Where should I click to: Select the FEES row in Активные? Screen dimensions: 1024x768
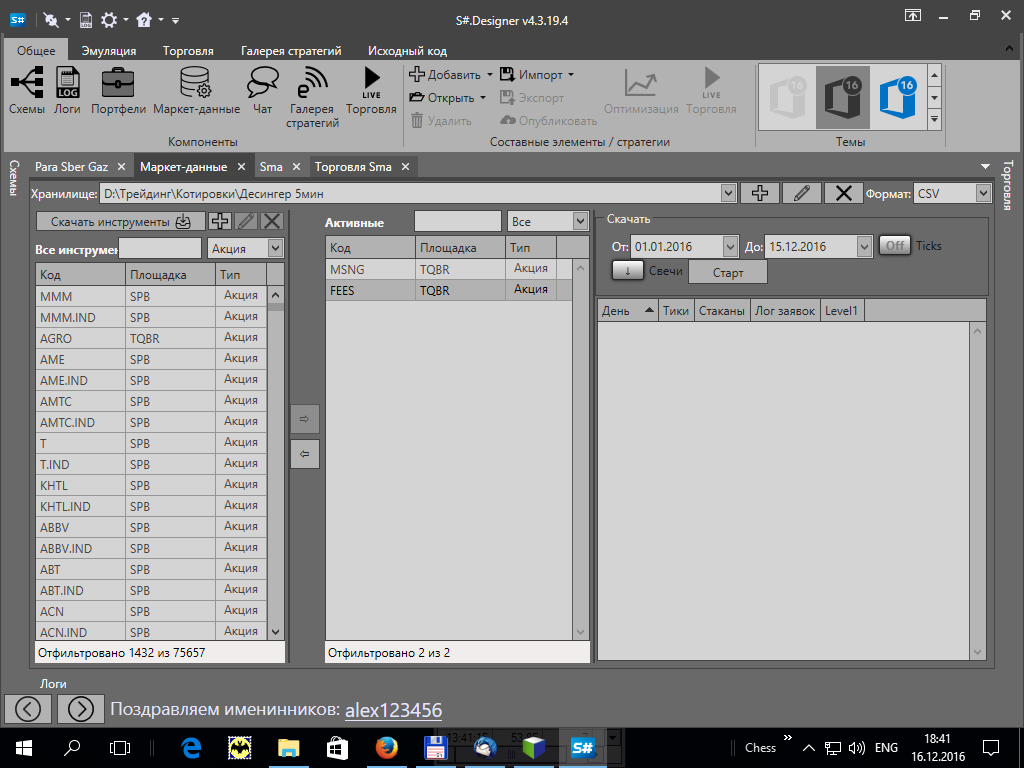449,290
